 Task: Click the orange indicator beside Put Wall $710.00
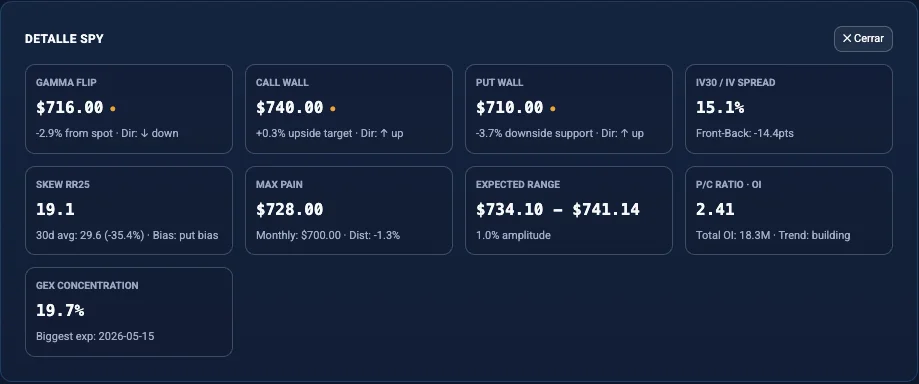coord(553,108)
